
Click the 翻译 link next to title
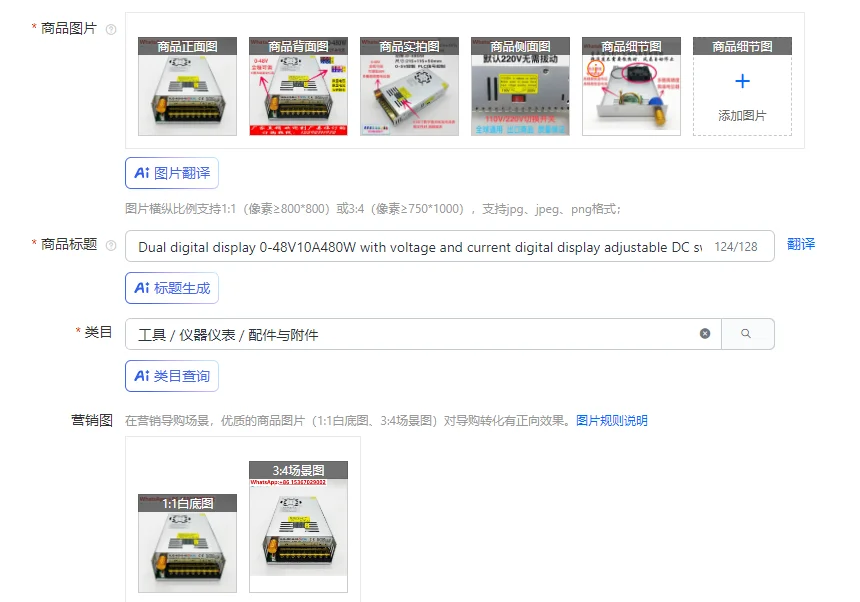801,244
